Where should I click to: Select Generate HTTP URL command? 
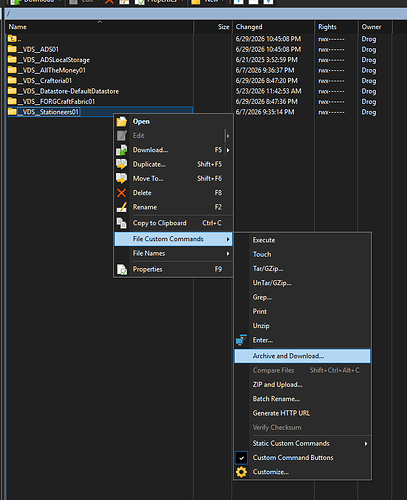point(281,413)
